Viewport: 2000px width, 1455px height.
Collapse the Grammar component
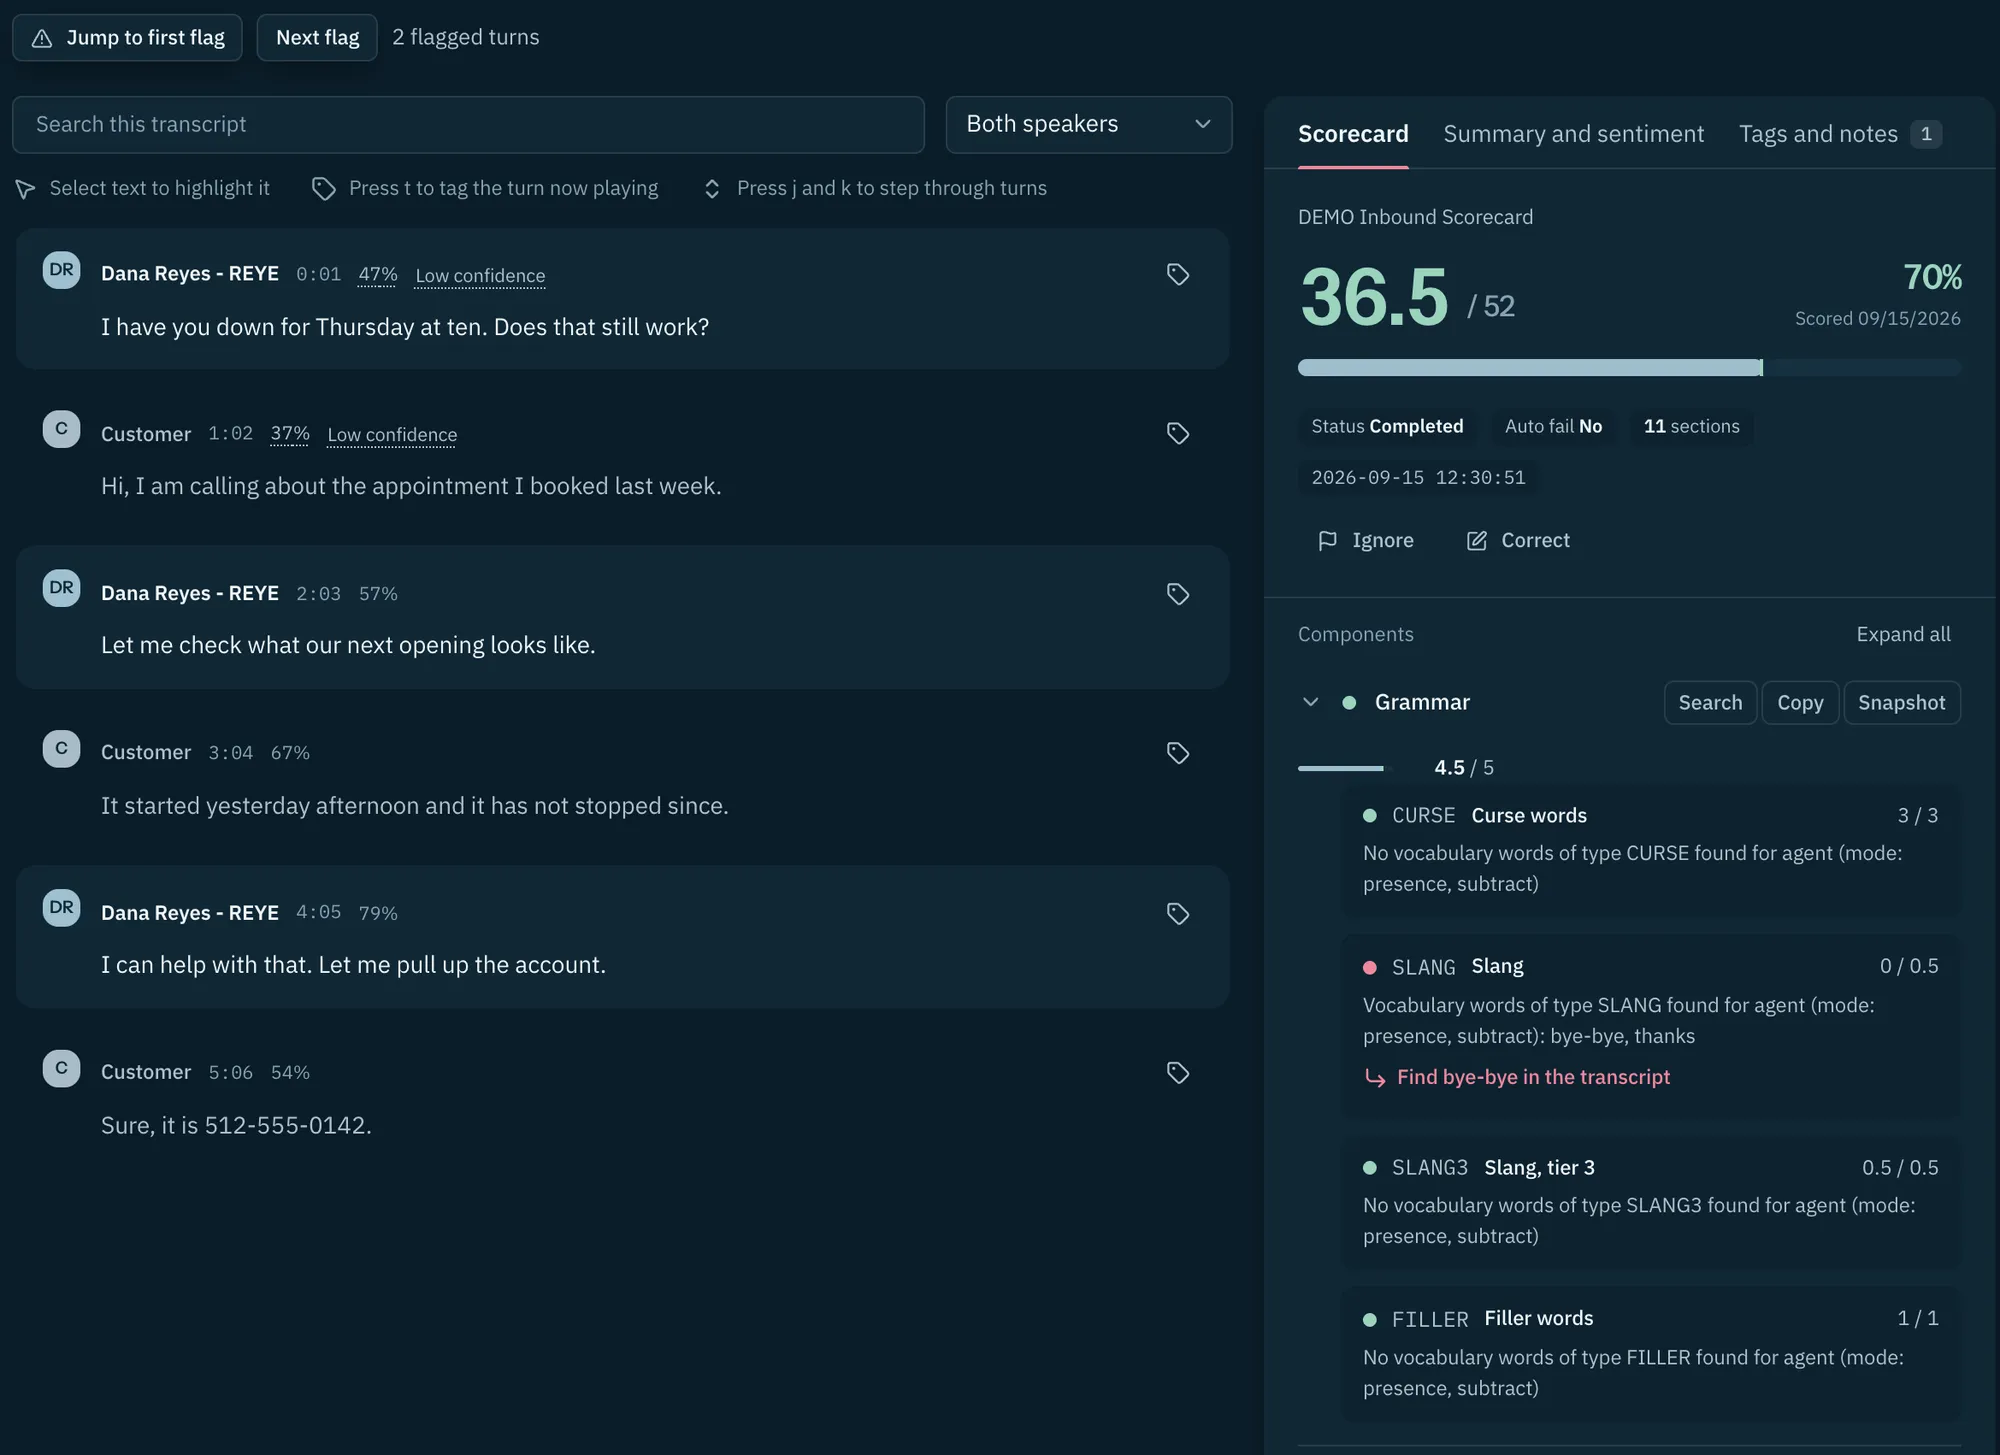1310,702
